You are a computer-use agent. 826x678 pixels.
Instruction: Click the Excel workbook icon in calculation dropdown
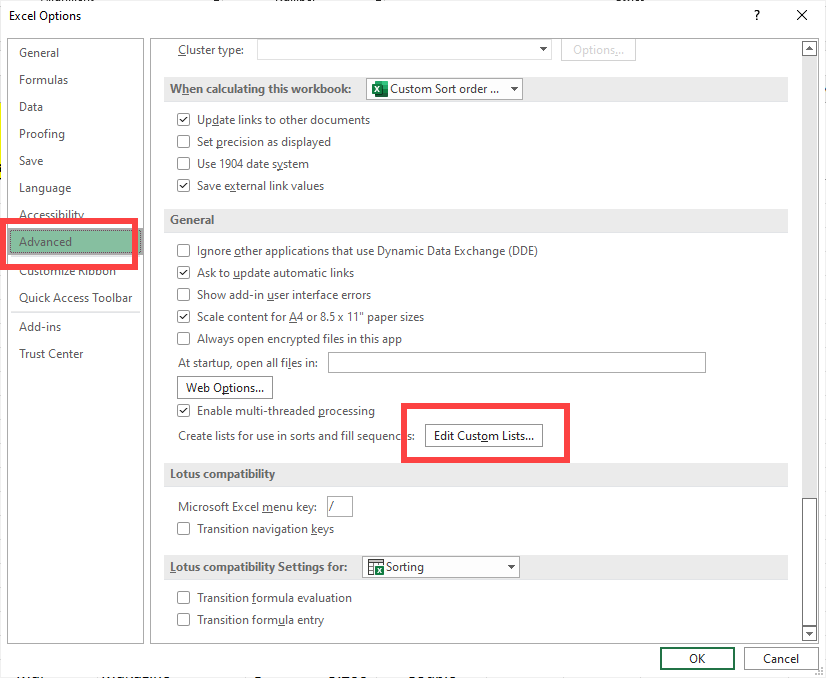pyautogui.click(x=379, y=89)
